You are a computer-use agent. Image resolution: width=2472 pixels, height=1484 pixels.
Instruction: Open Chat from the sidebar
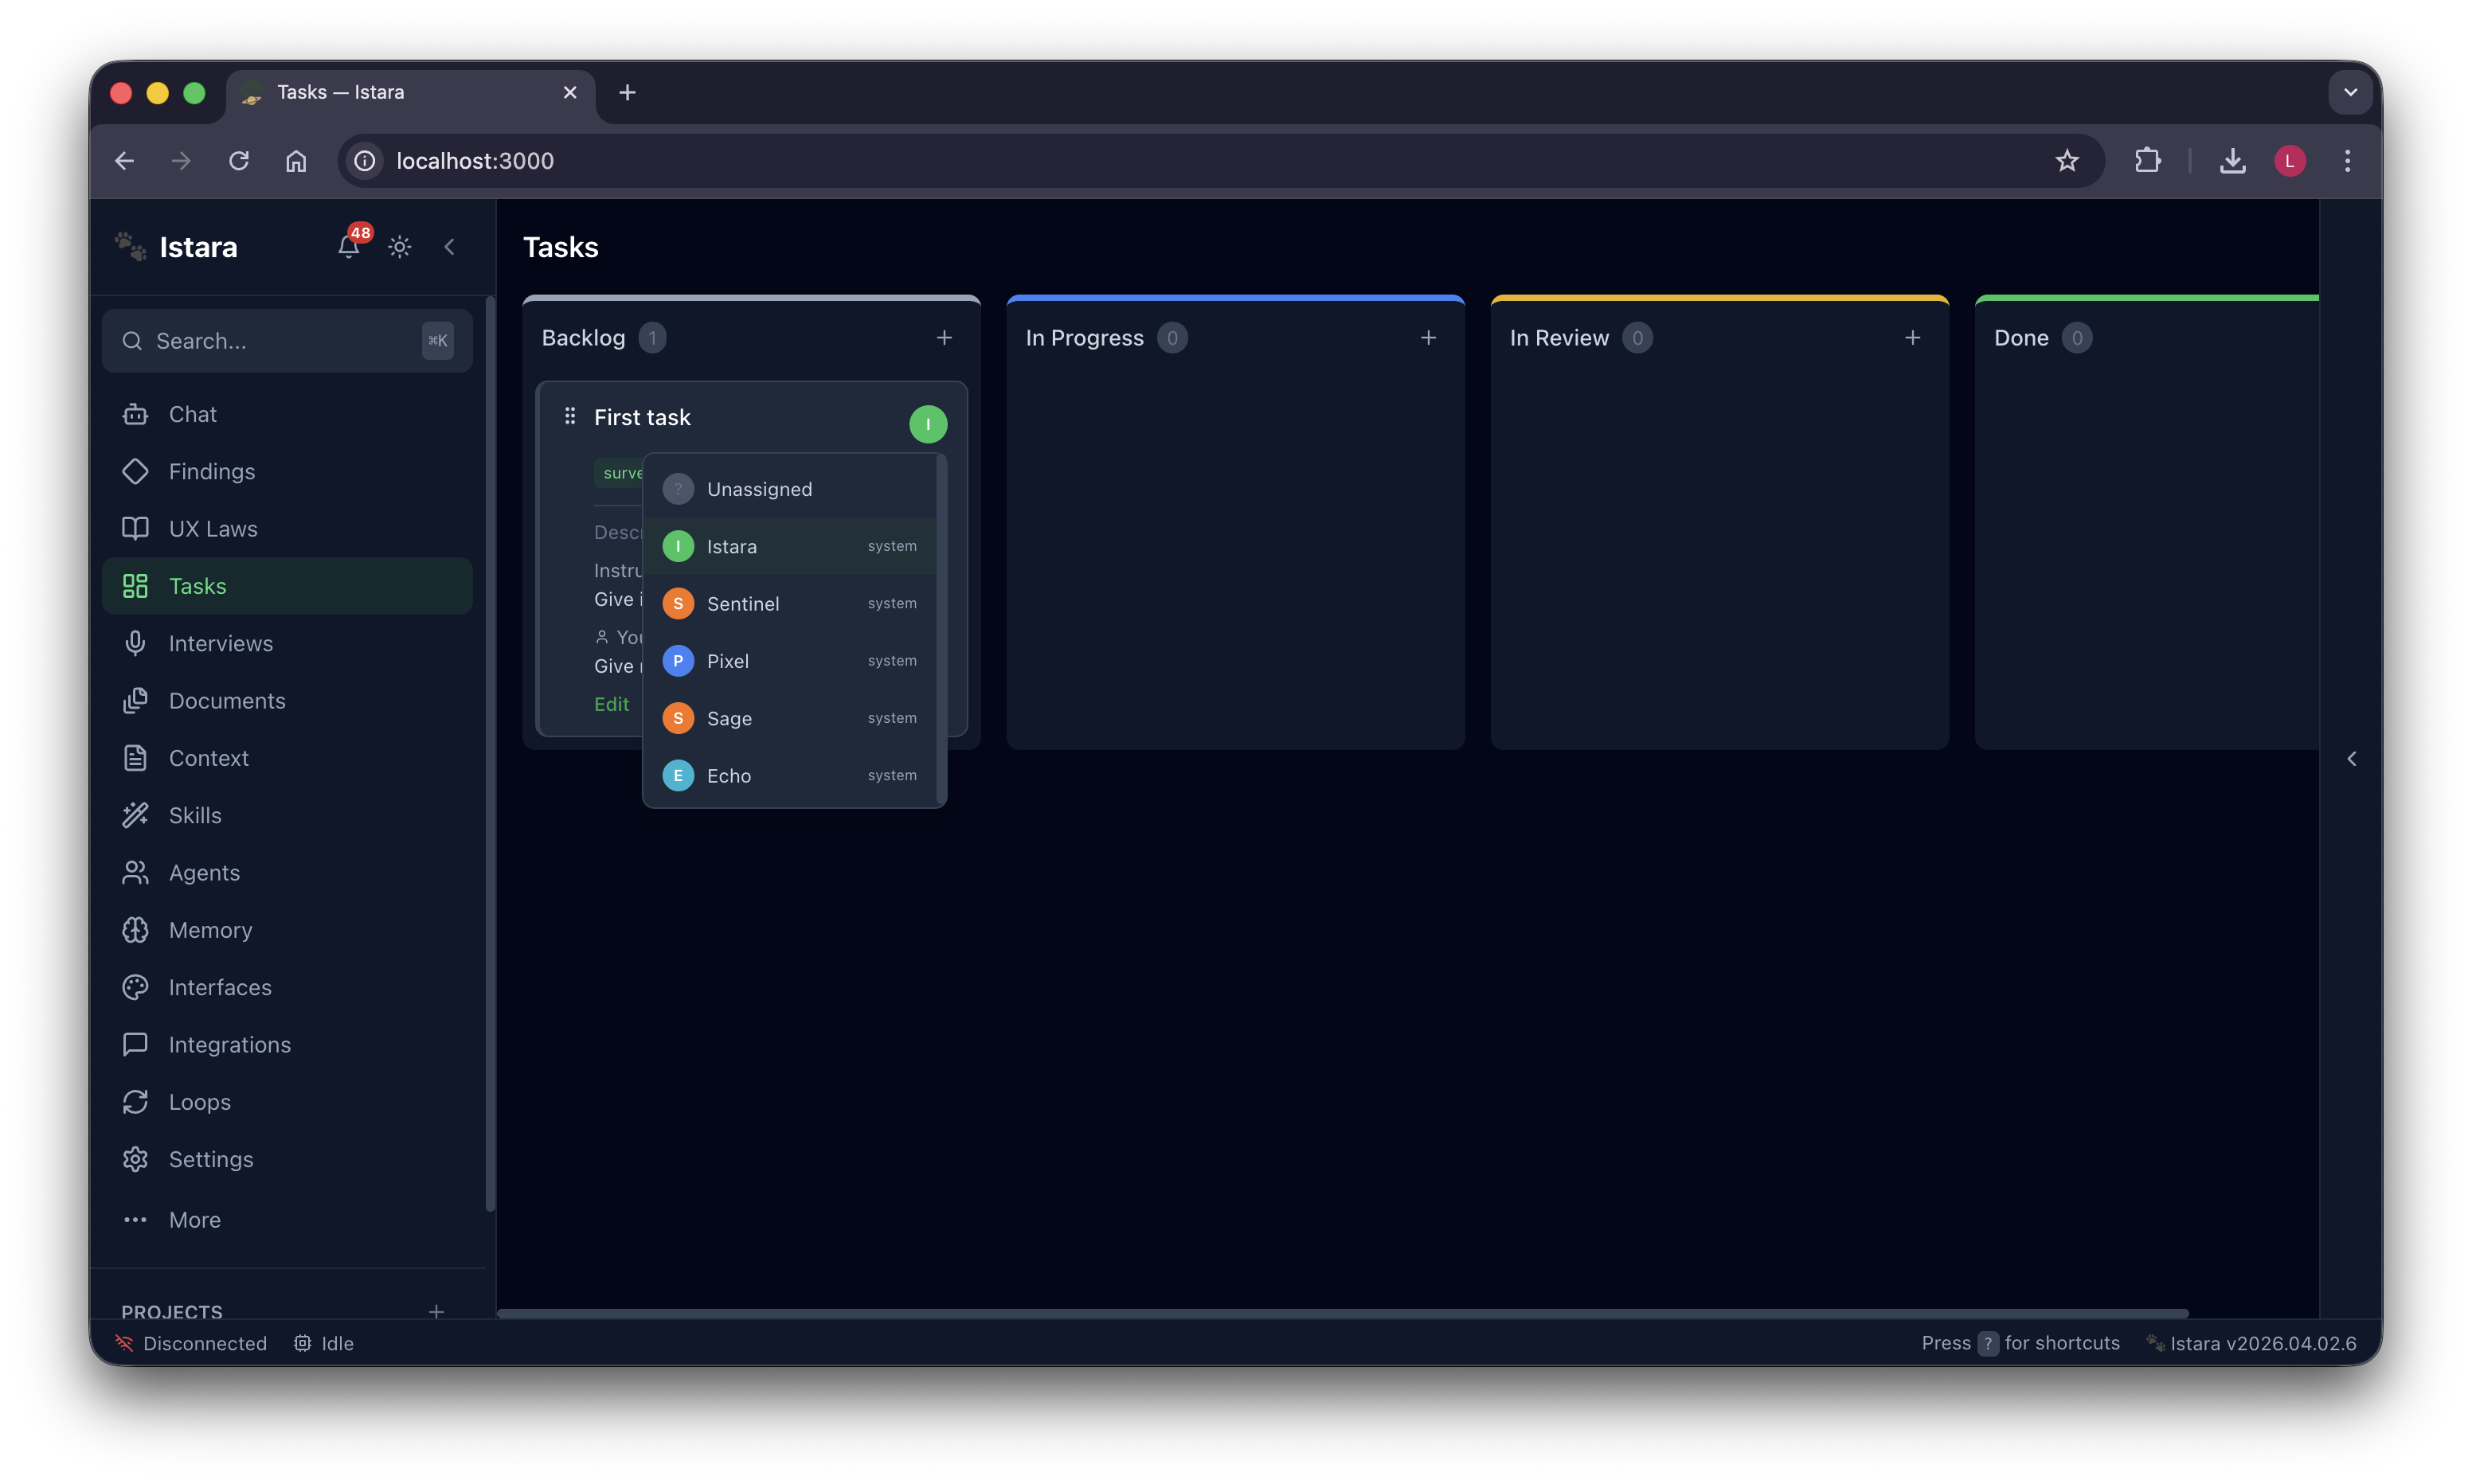click(192, 414)
